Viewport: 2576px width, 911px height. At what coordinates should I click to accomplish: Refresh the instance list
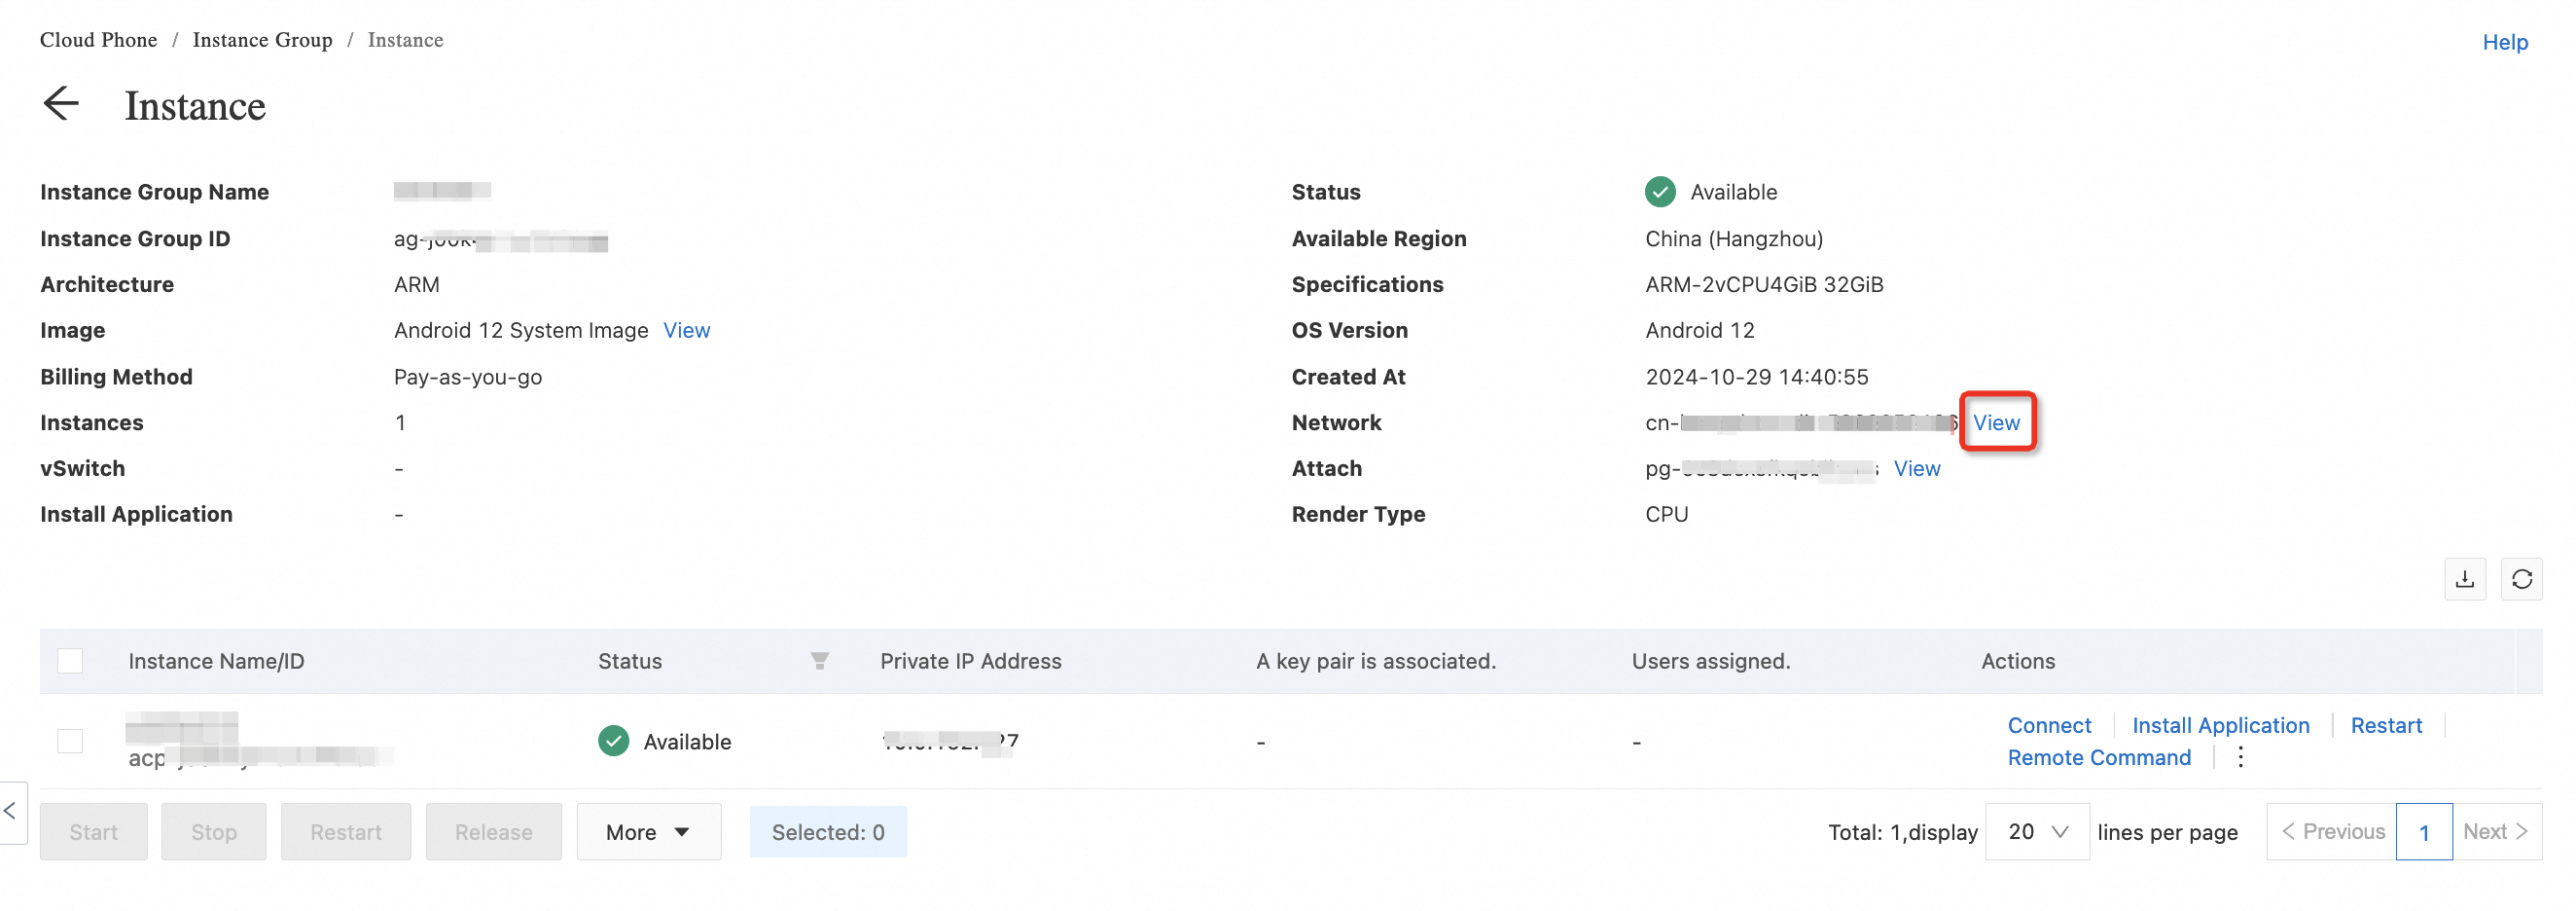[2521, 579]
